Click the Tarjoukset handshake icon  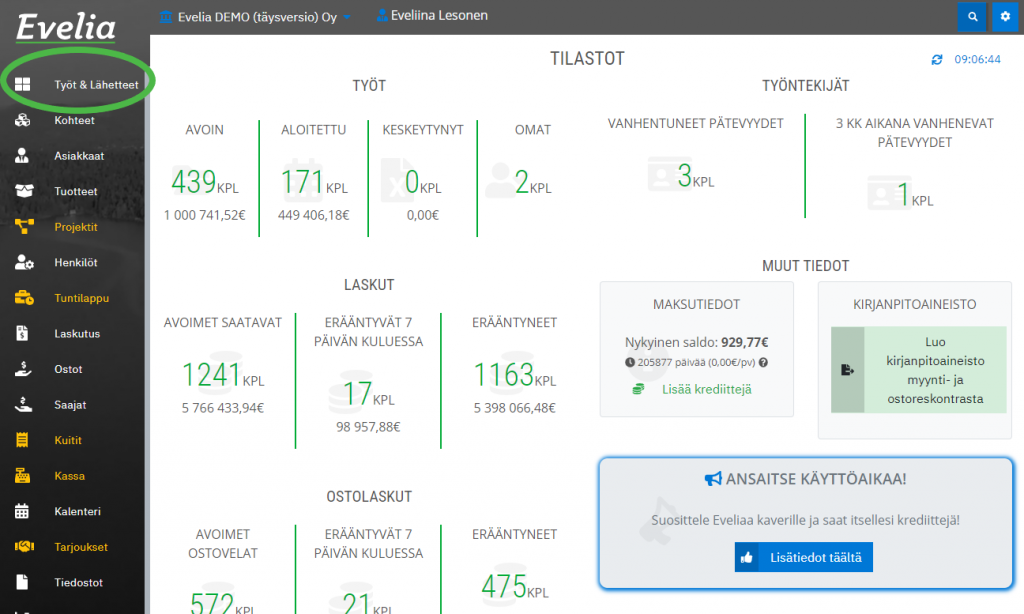(24, 546)
